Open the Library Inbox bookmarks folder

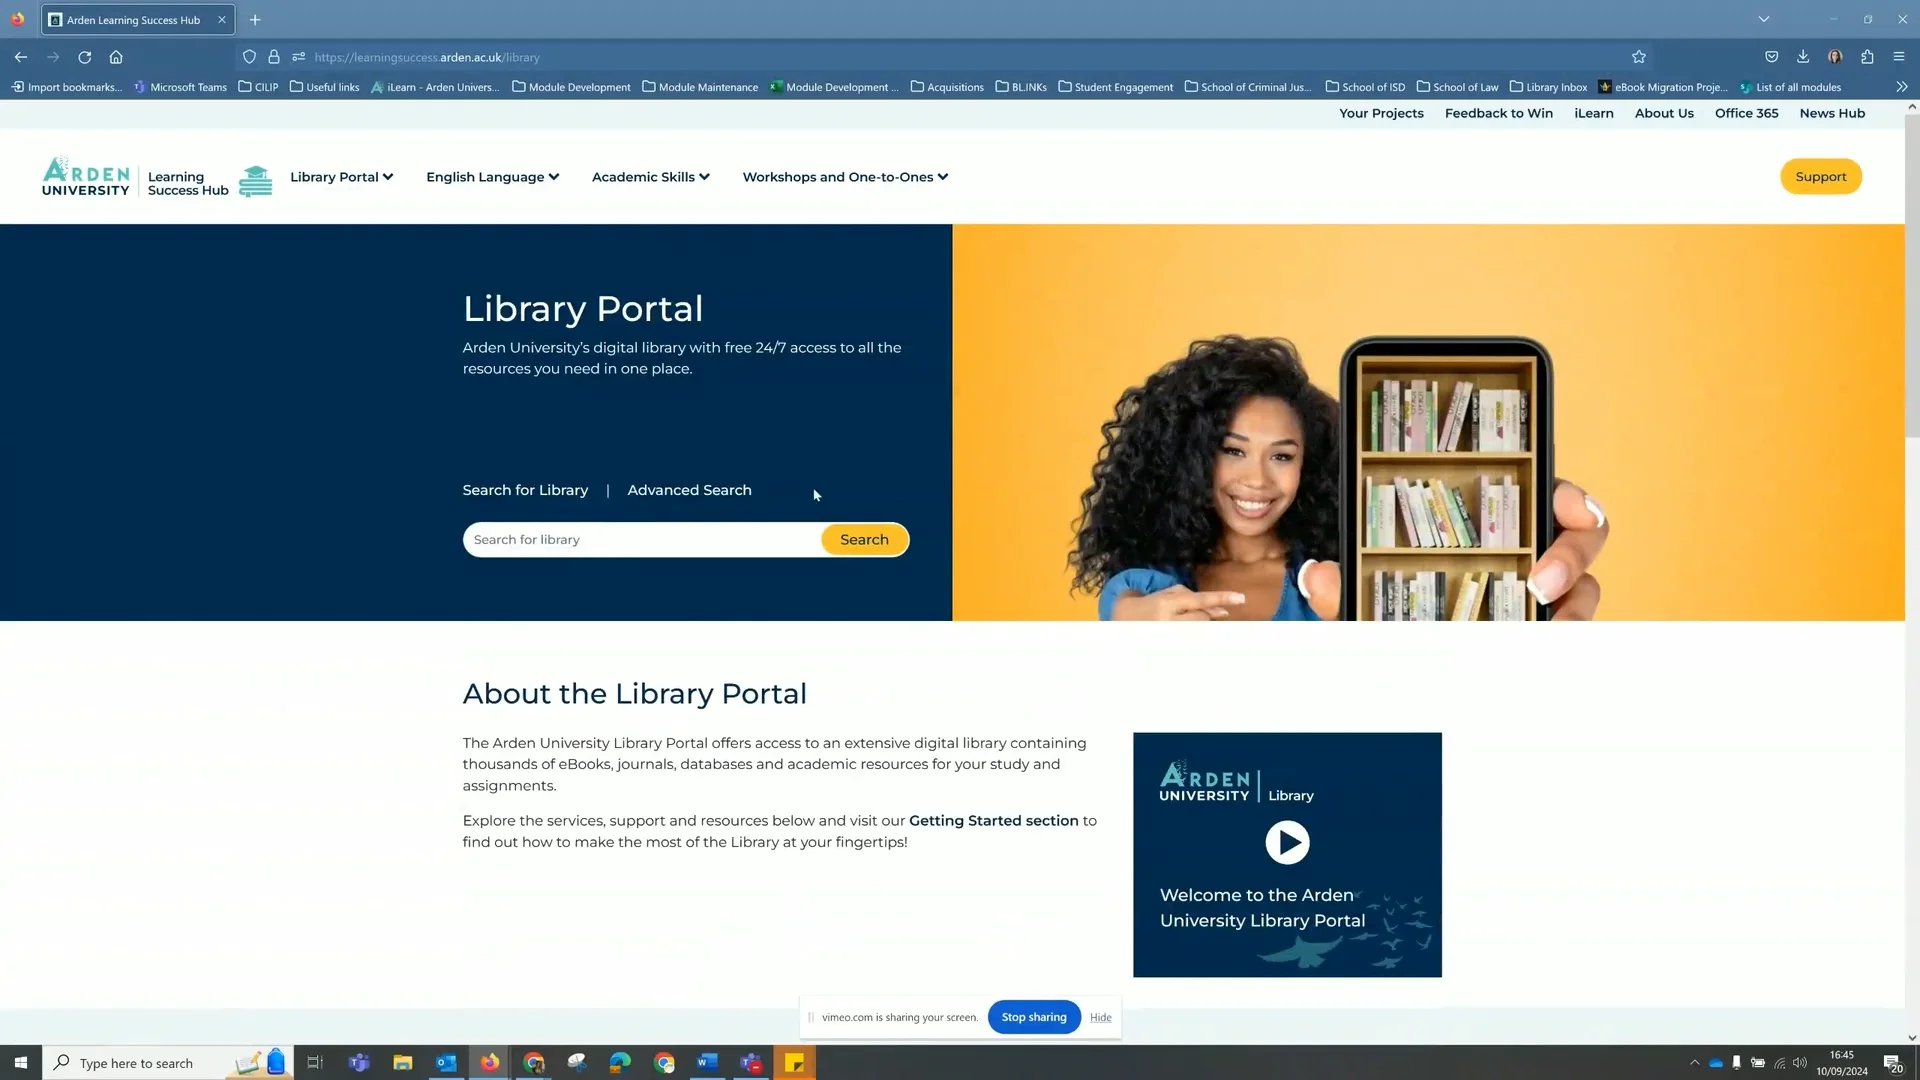[x=1548, y=87]
